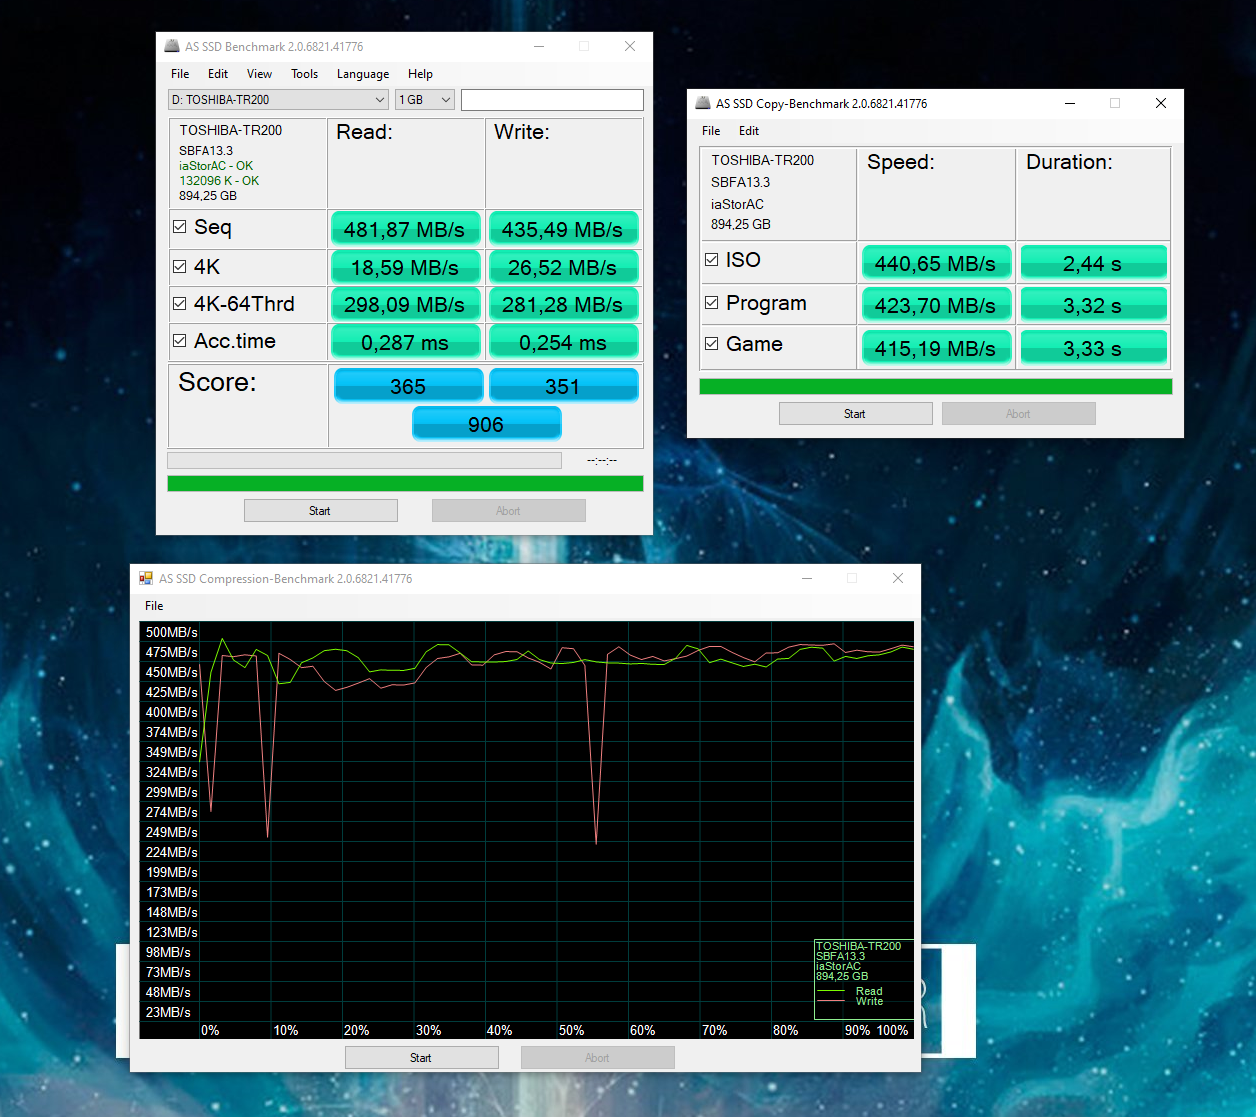Maximize the AS SSD Copy-Benchmark window
The image size is (1256, 1117).
coord(1115,104)
